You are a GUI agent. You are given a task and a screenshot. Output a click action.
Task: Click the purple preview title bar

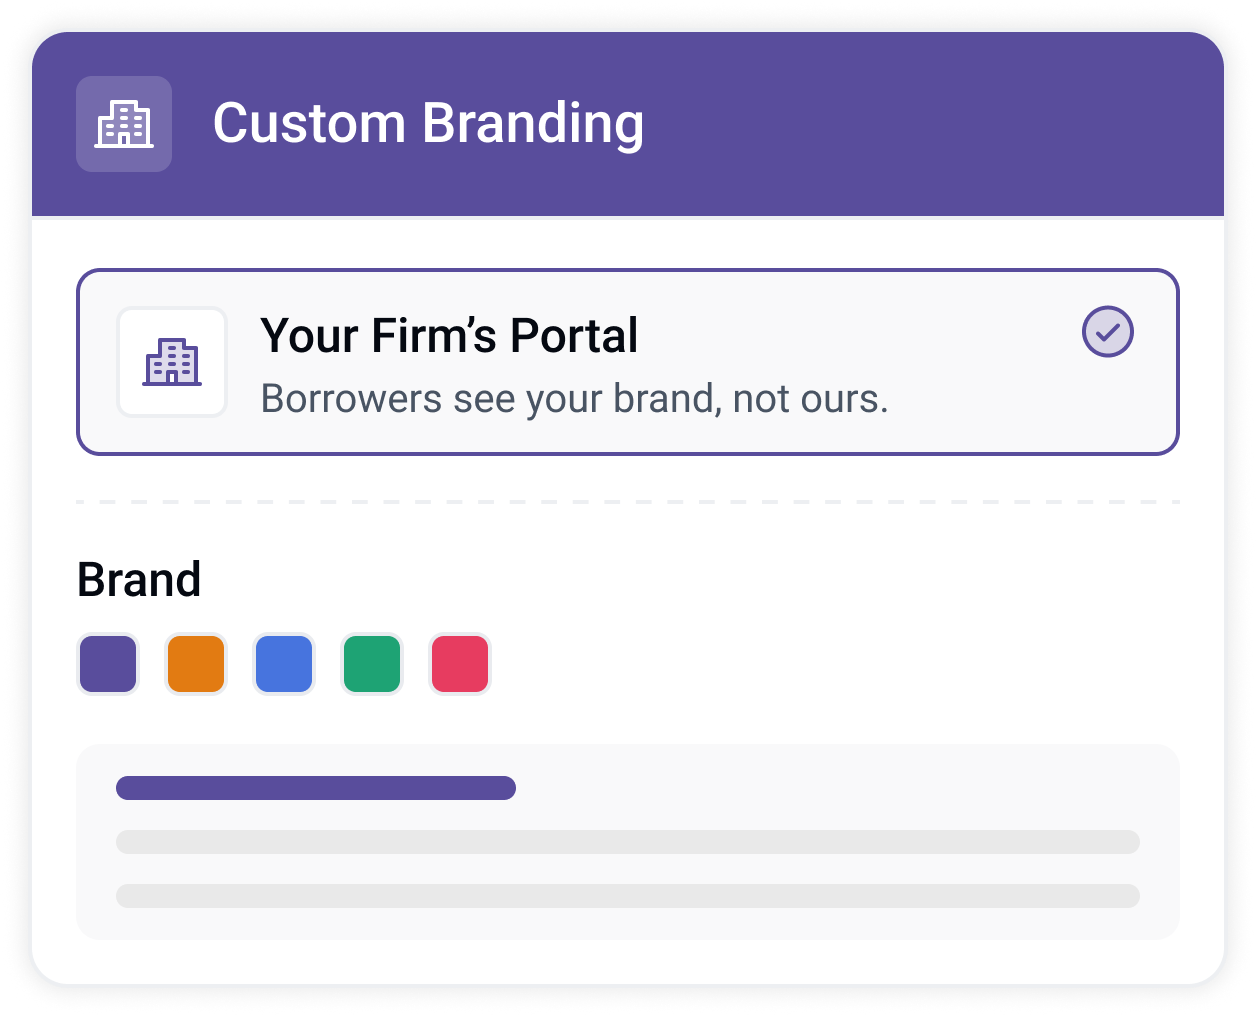pyautogui.click(x=316, y=788)
